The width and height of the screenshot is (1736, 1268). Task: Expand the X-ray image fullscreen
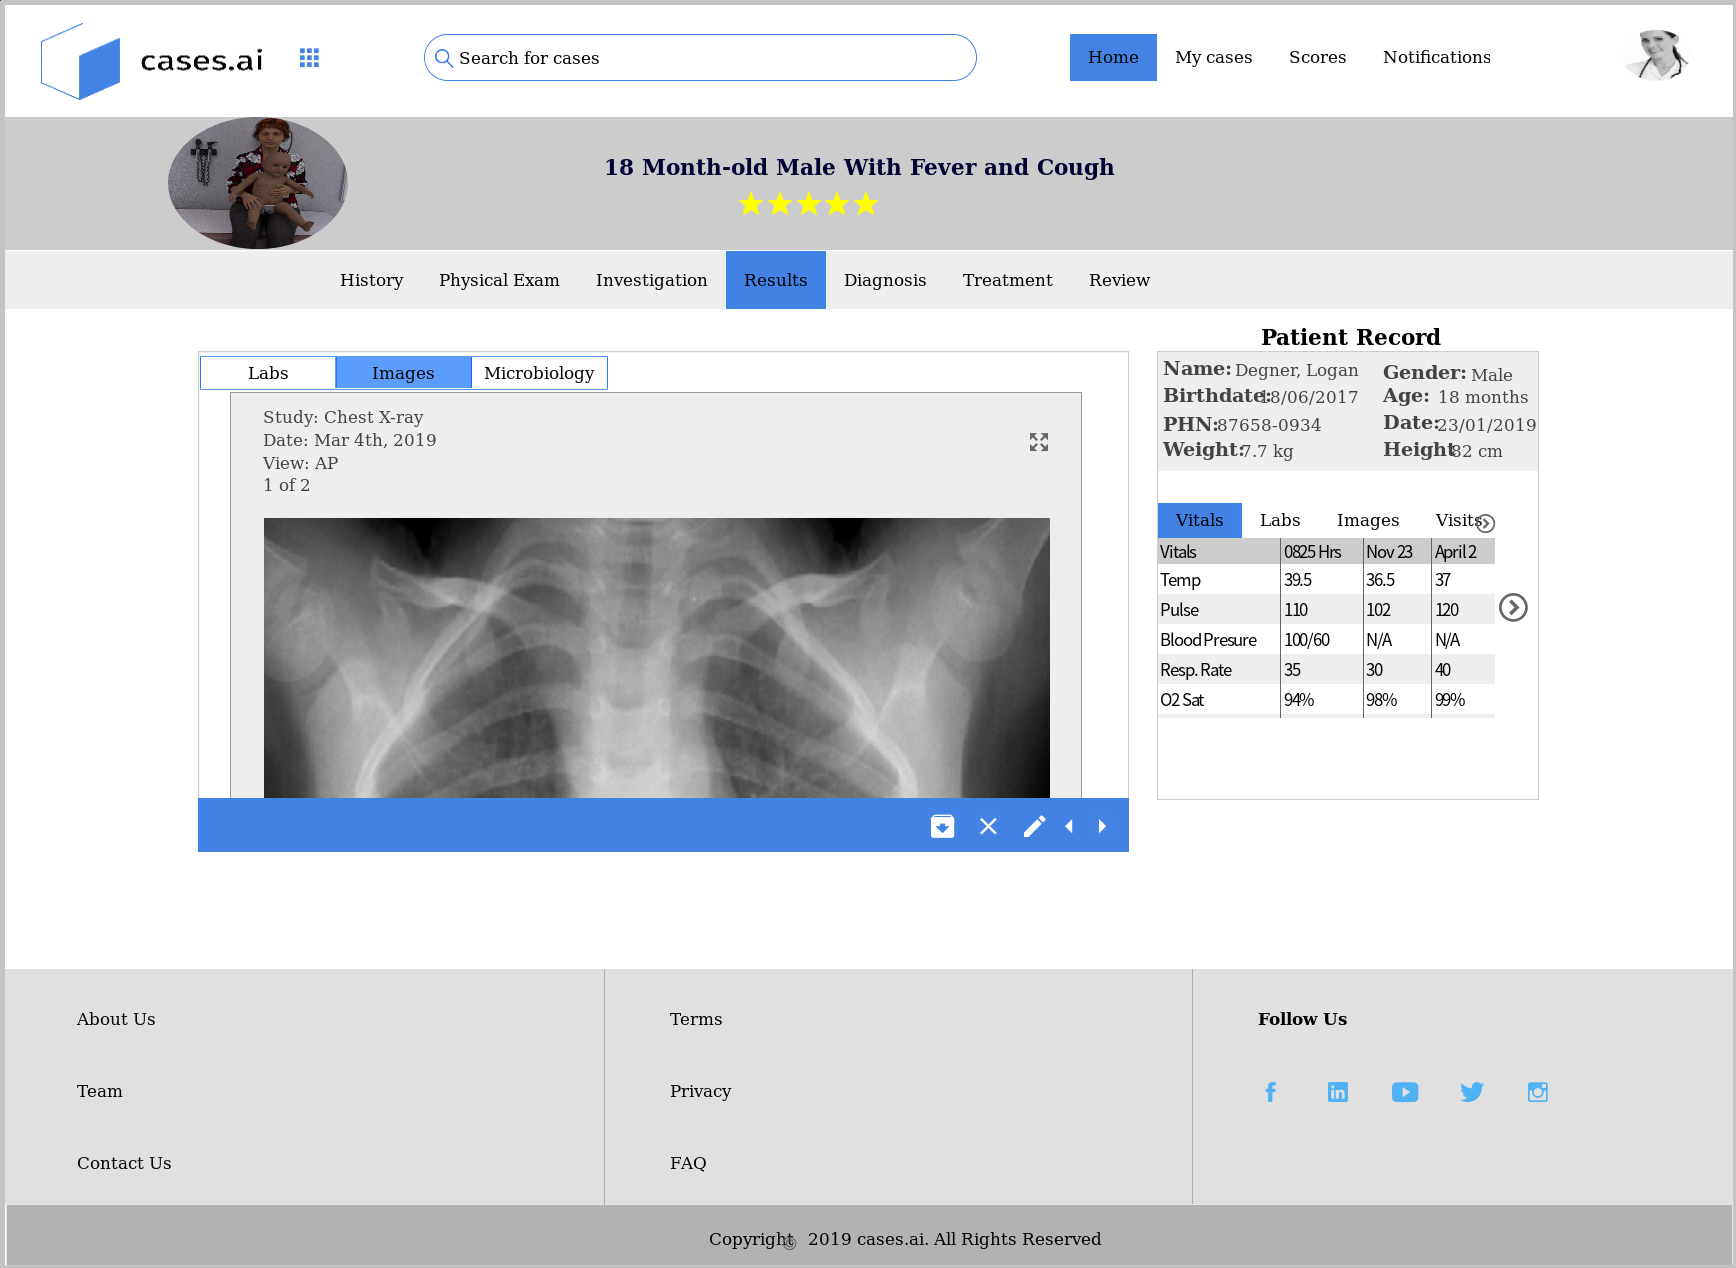1039,442
